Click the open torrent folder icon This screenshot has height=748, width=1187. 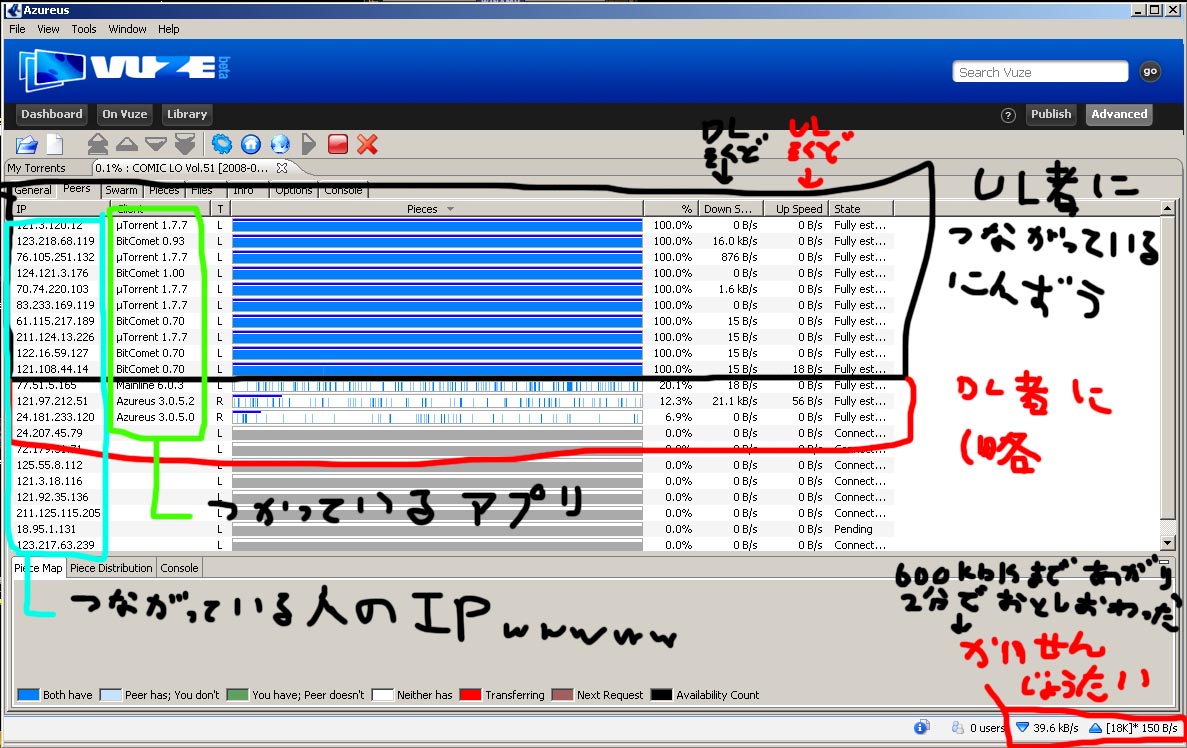pyautogui.click(x=26, y=144)
